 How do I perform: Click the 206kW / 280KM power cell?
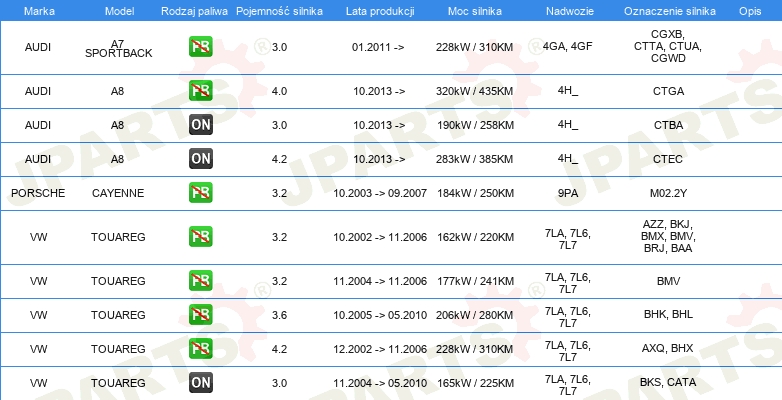[x=474, y=315]
